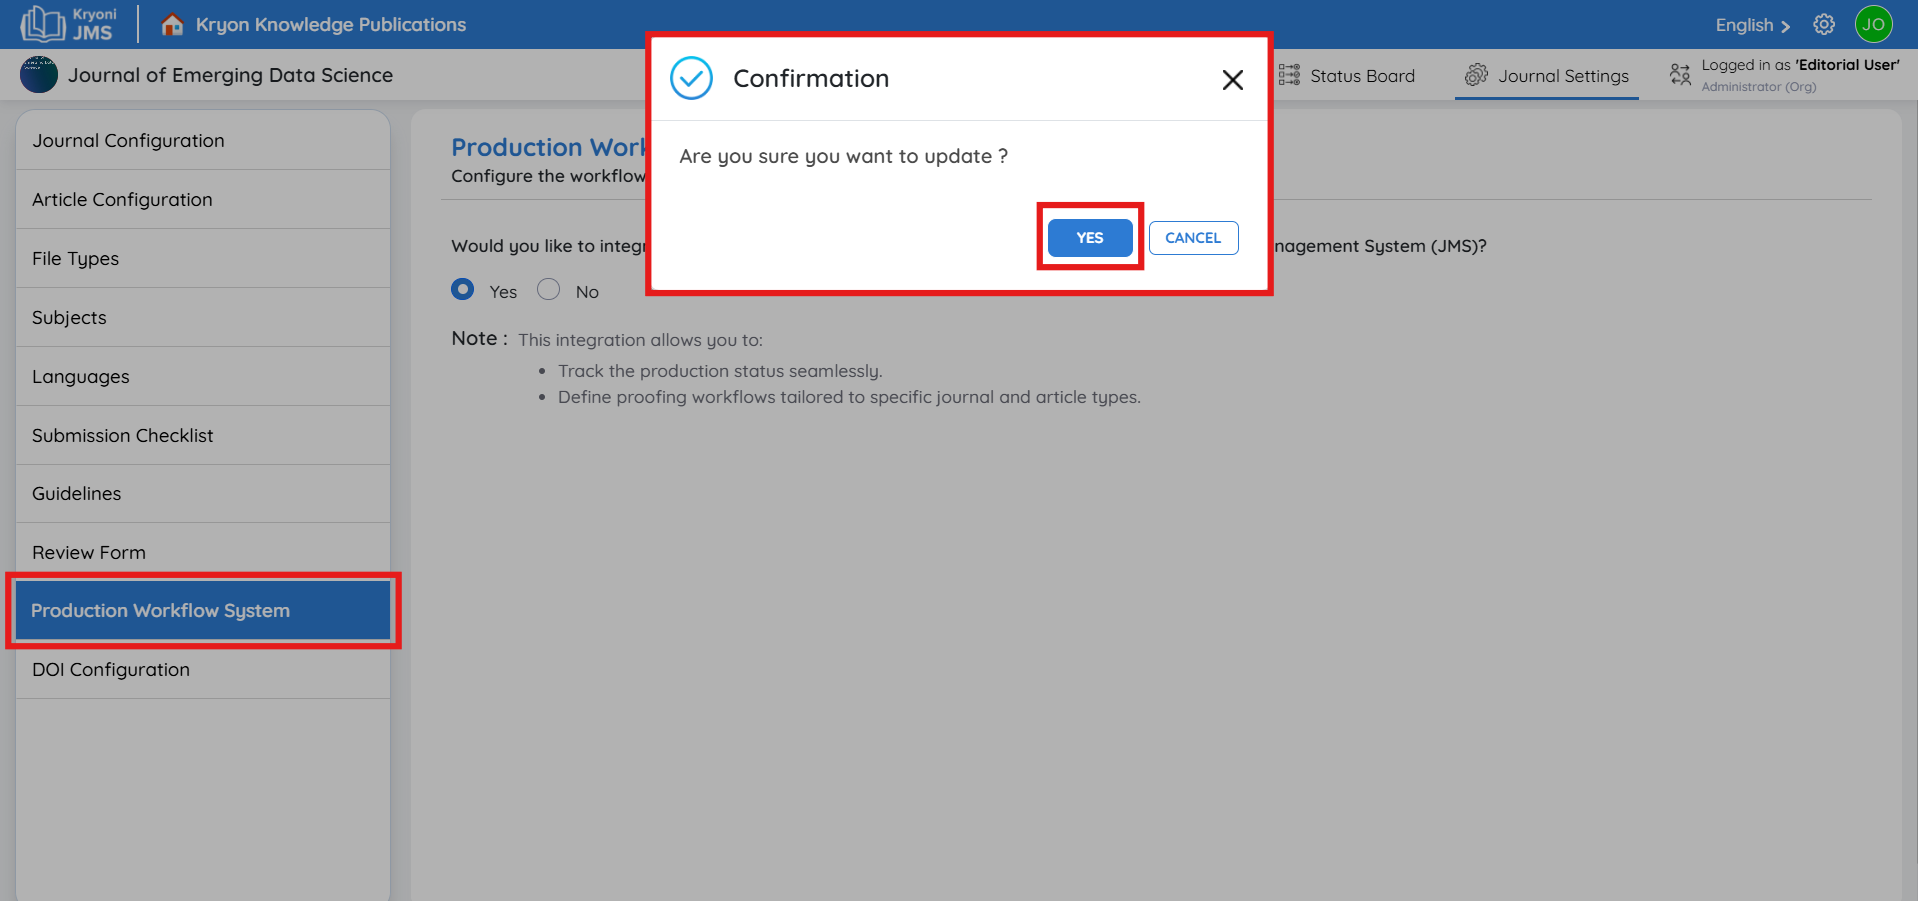Expand the English language selector
This screenshot has width=1918, height=901.
[1752, 25]
